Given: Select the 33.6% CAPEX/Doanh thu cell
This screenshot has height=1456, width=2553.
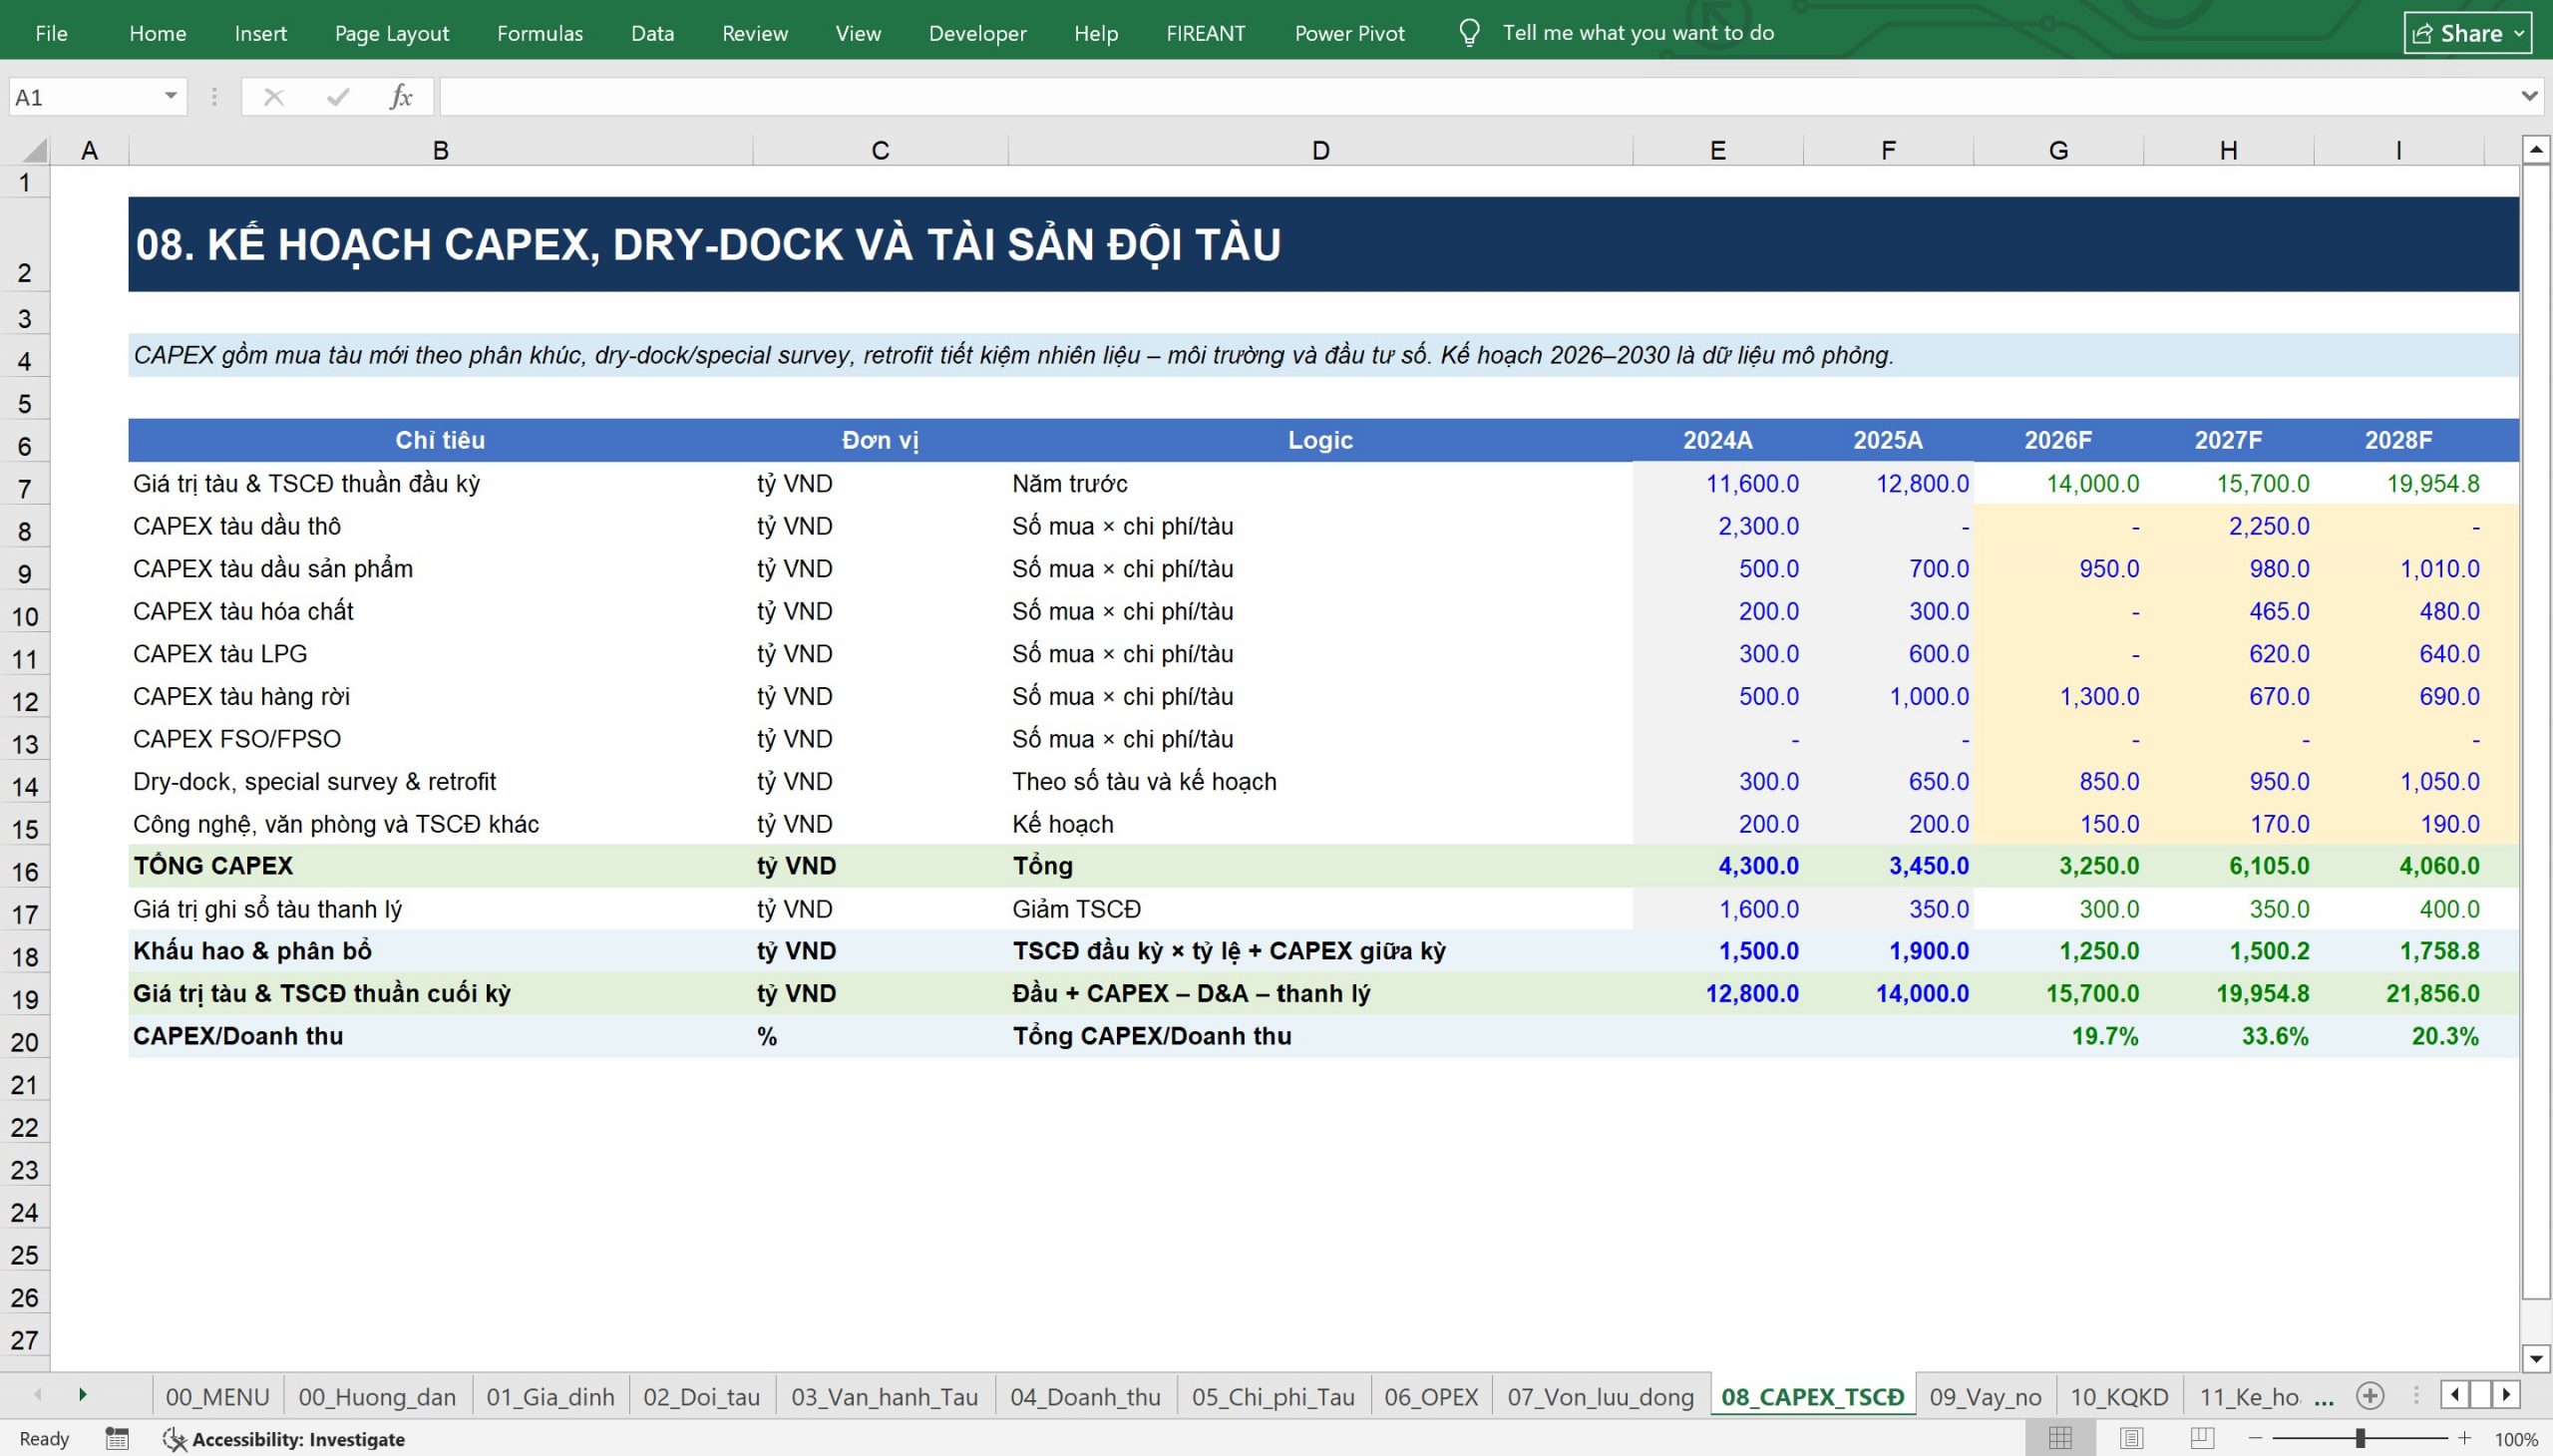Looking at the screenshot, I should pyautogui.click(x=2228, y=1036).
